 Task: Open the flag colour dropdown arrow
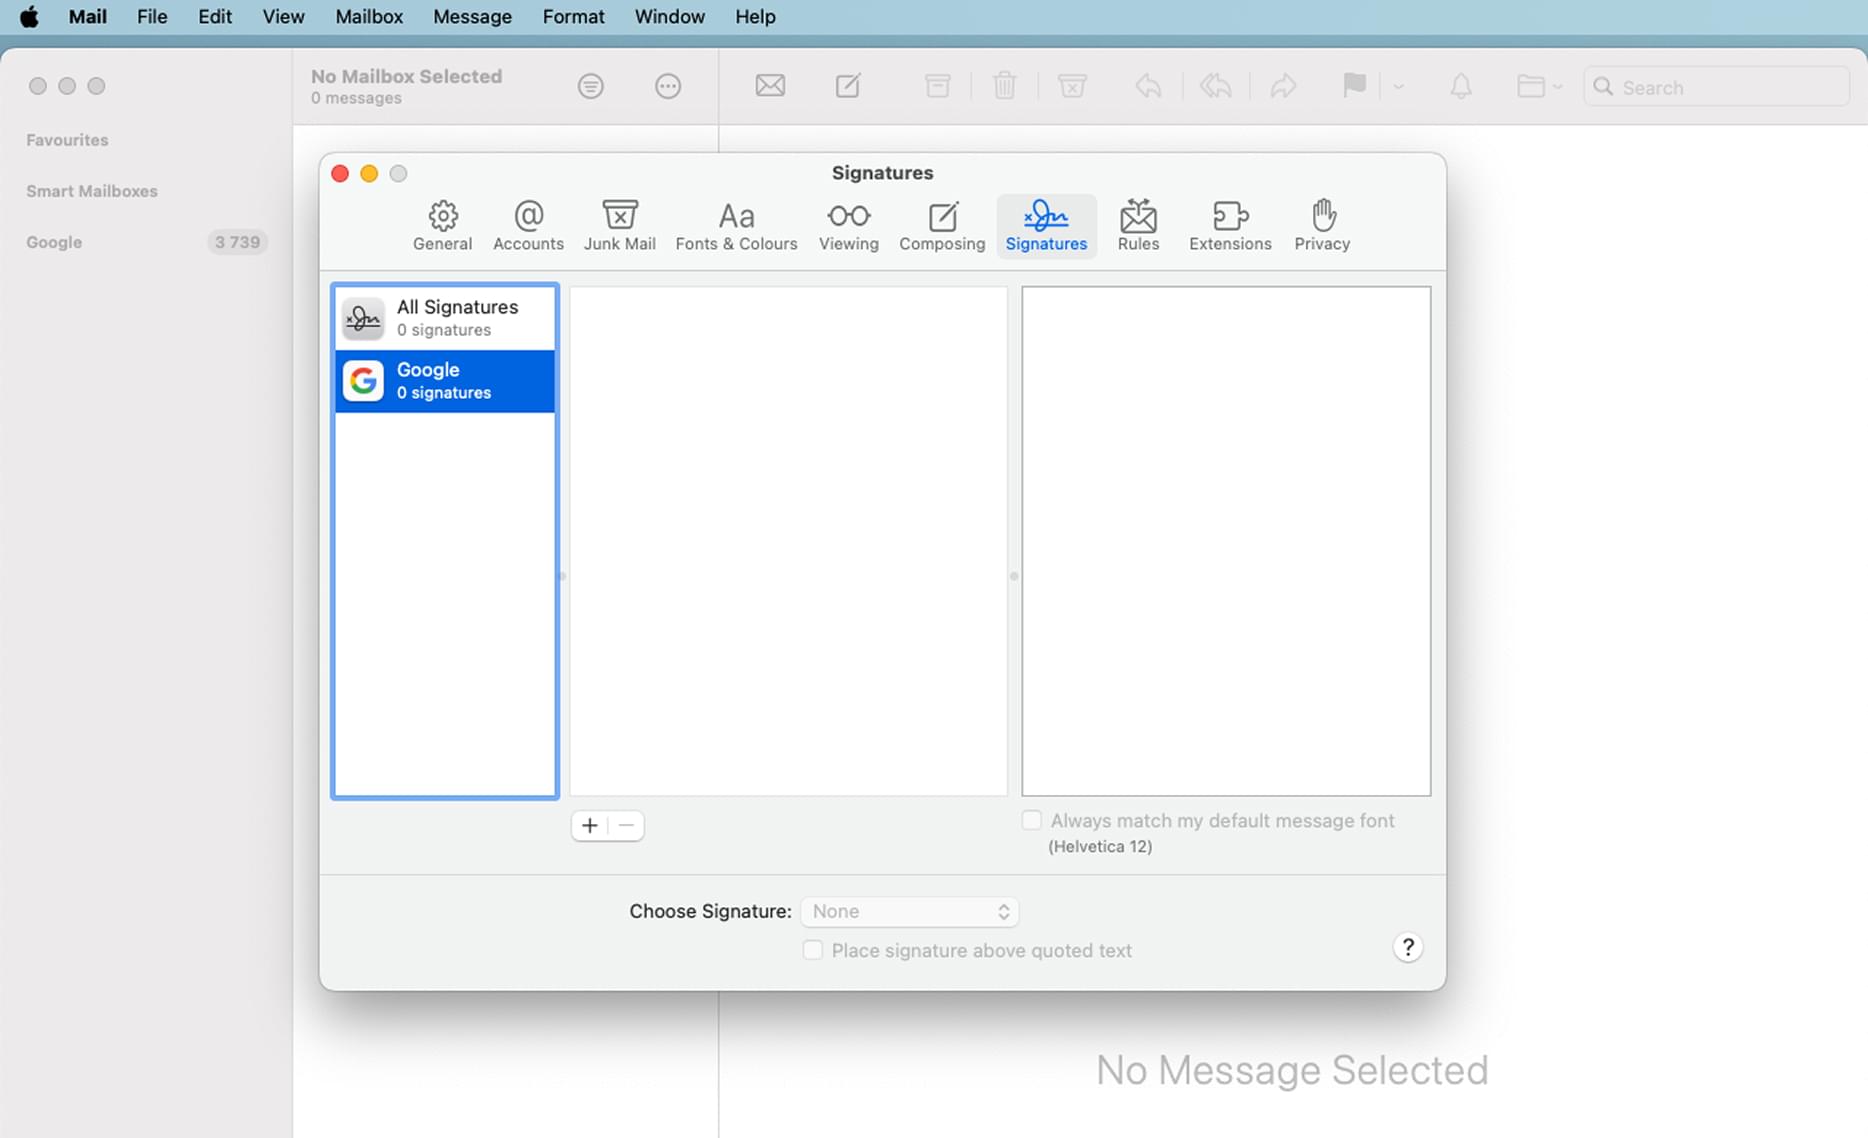[1398, 87]
